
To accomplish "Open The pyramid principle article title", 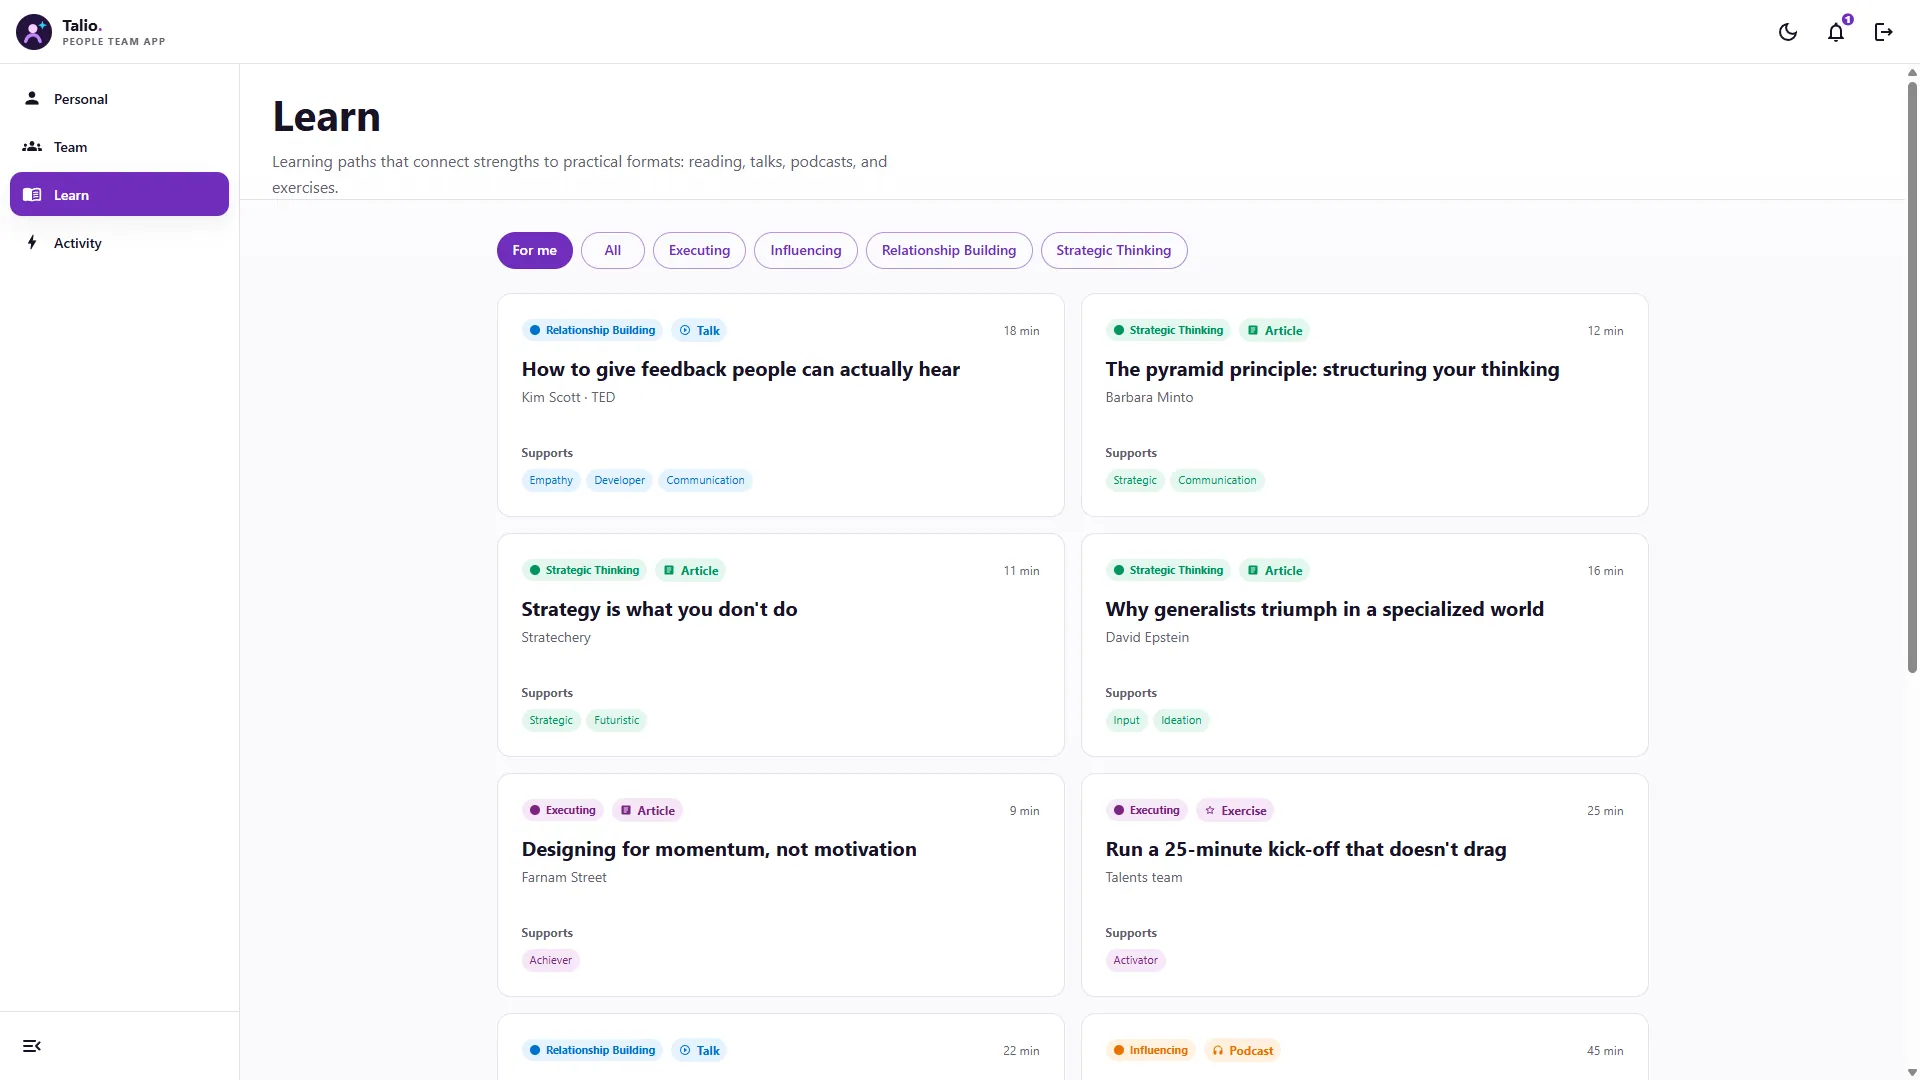I will click(1332, 369).
